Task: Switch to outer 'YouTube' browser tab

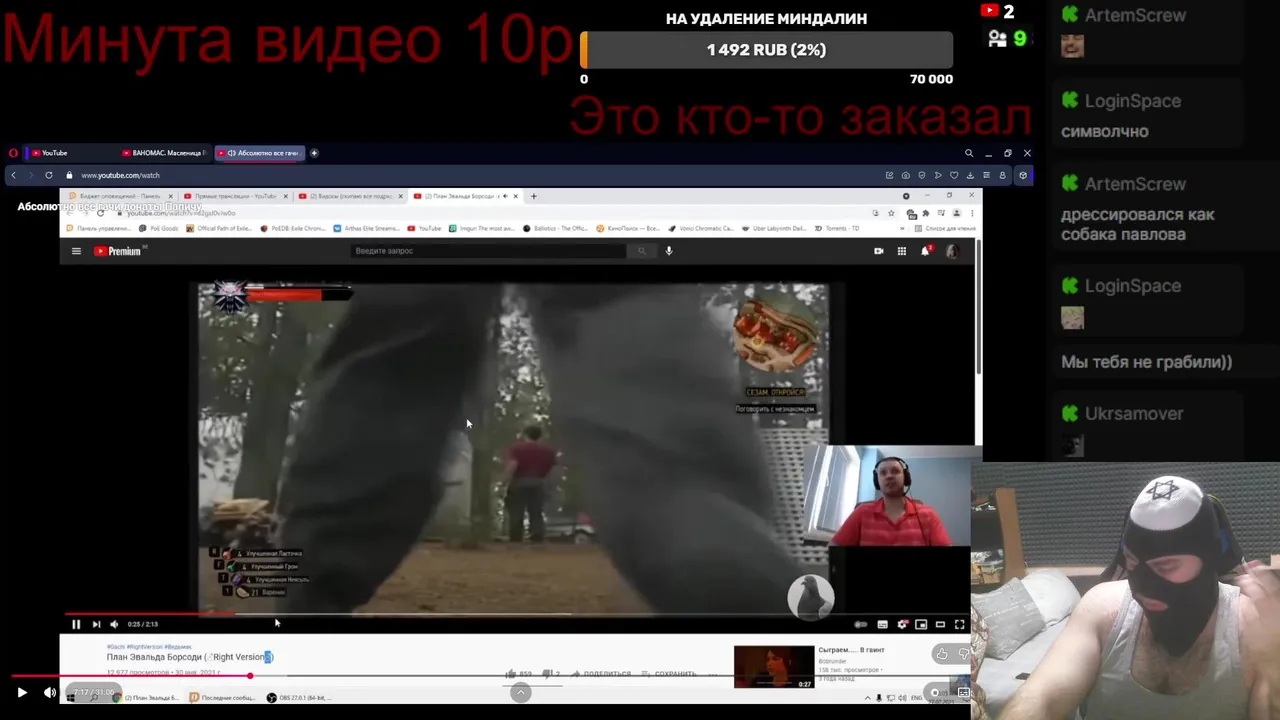Action: [x=70, y=153]
